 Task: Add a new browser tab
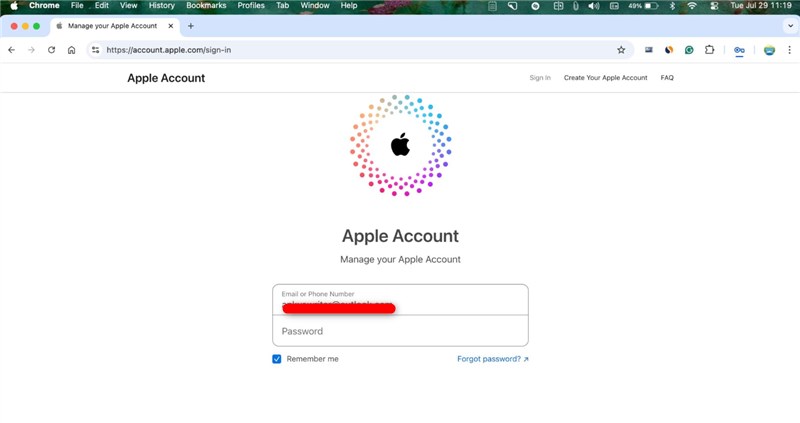coord(191,26)
